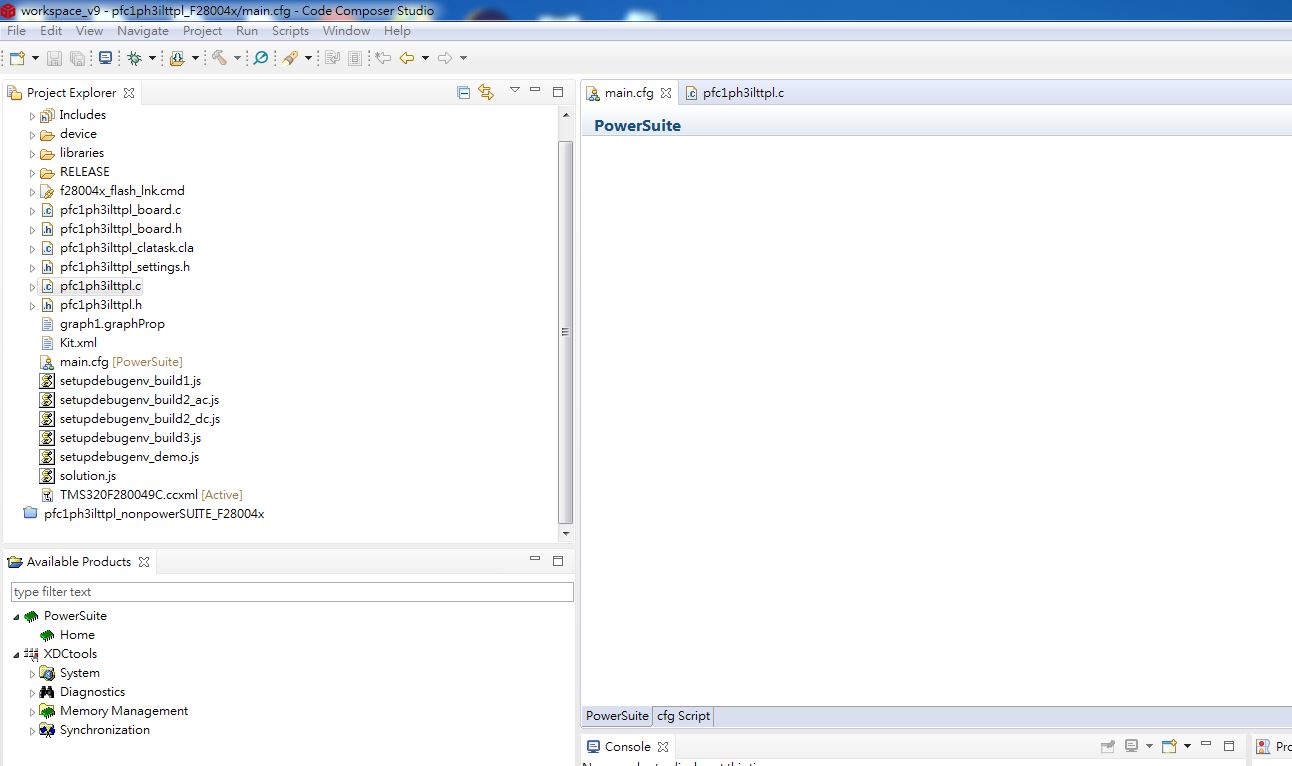This screenshot has width=1292, height=766.
Task: Expand the Includes folder
Action: [x=32, y=116]
